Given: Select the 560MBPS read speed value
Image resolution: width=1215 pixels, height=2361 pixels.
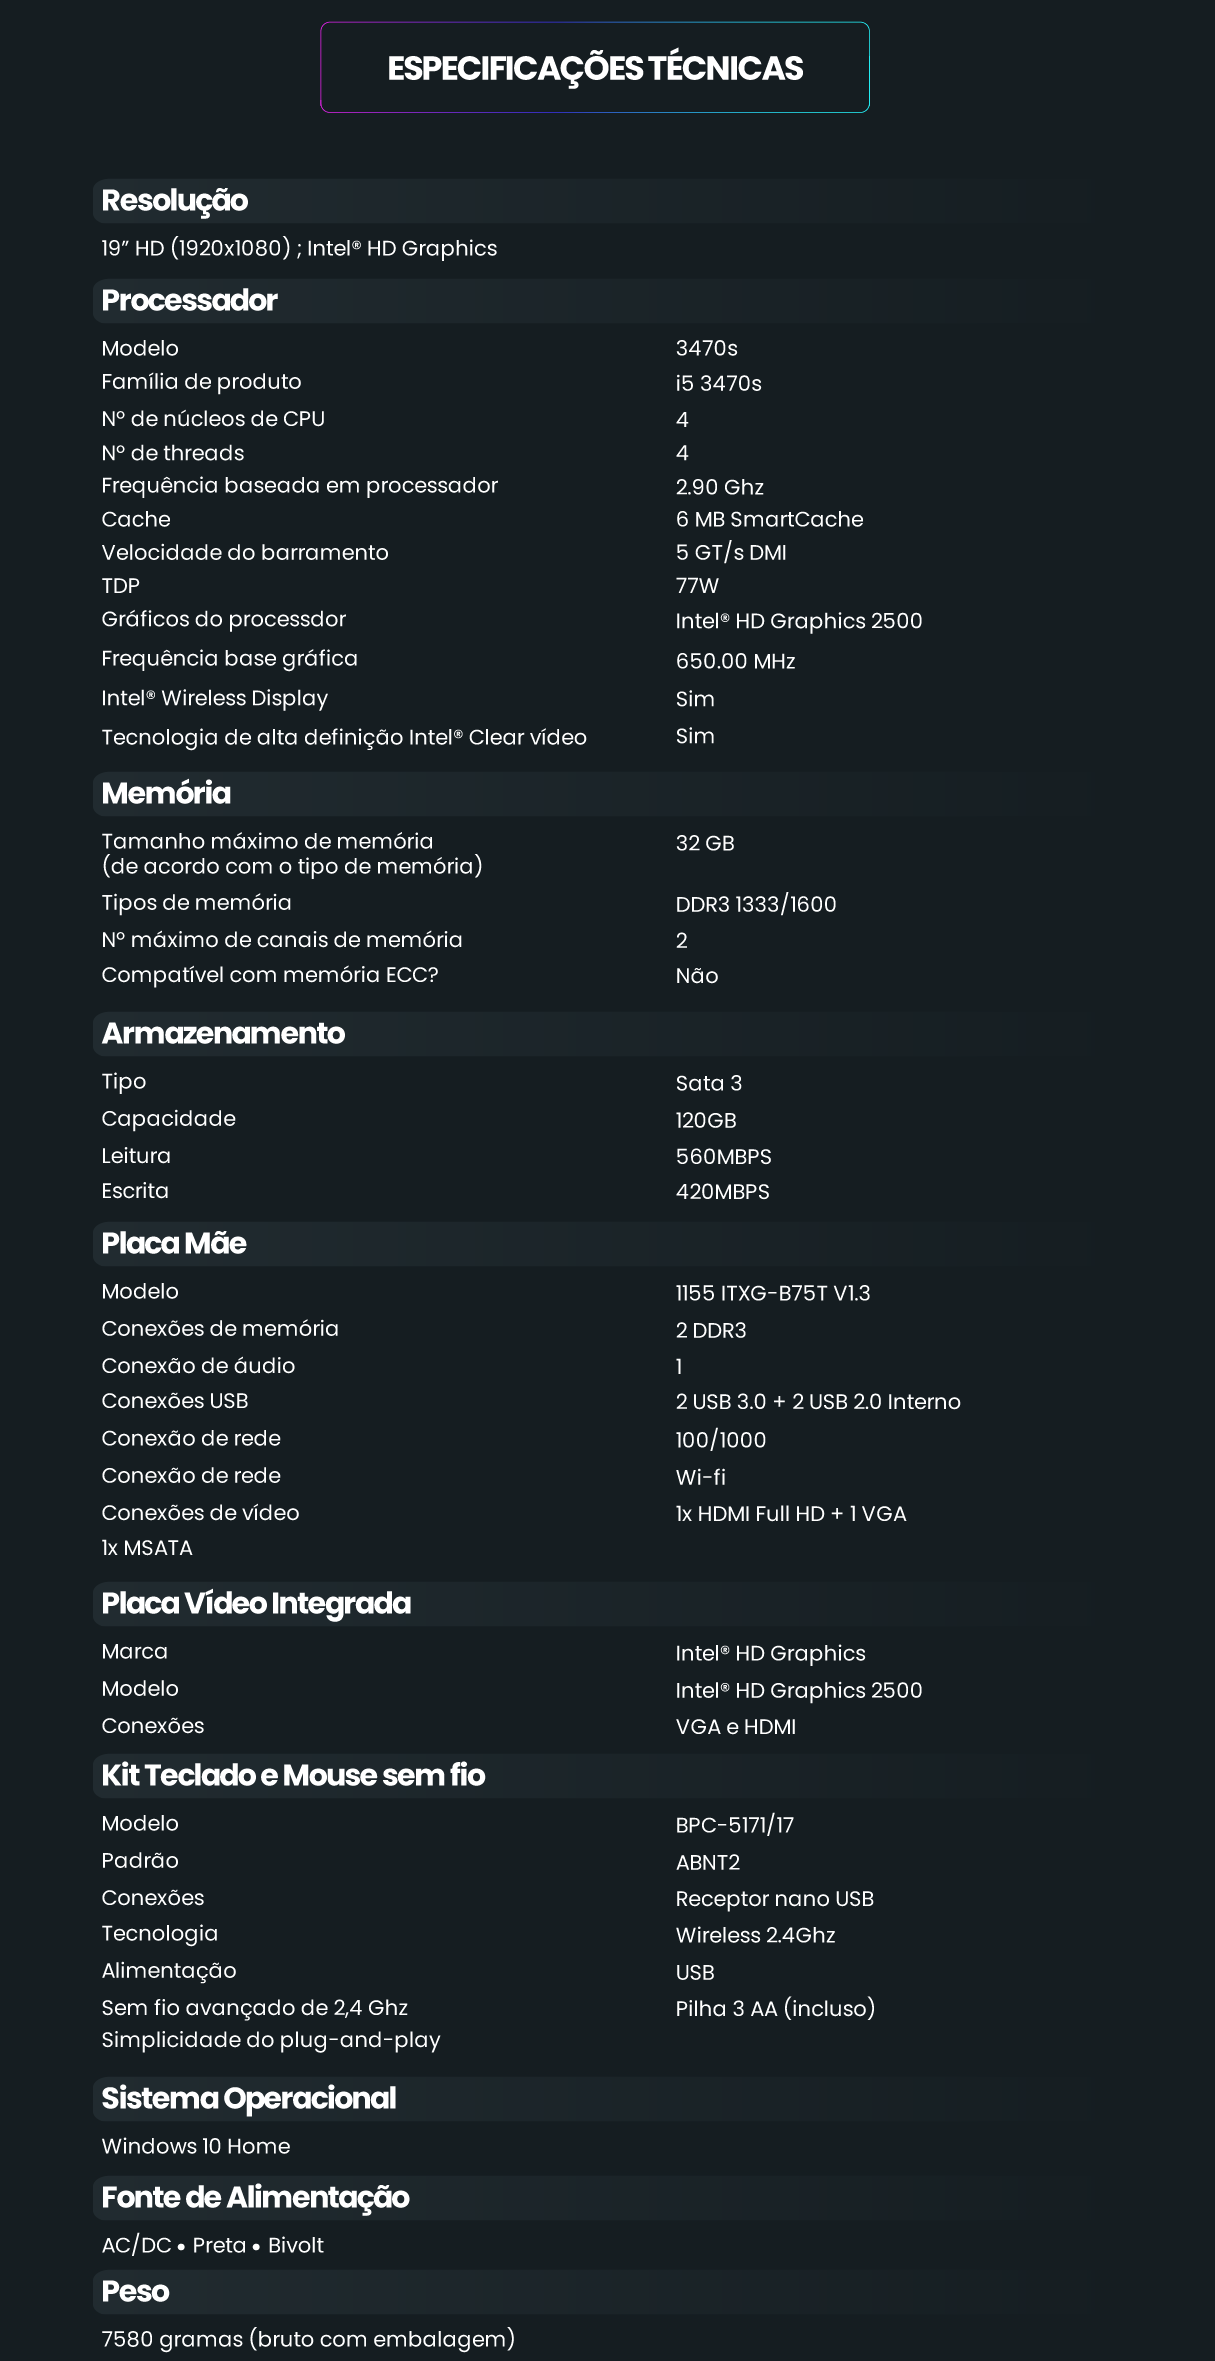Looking at the screenshot, I should pos(723,1157).
